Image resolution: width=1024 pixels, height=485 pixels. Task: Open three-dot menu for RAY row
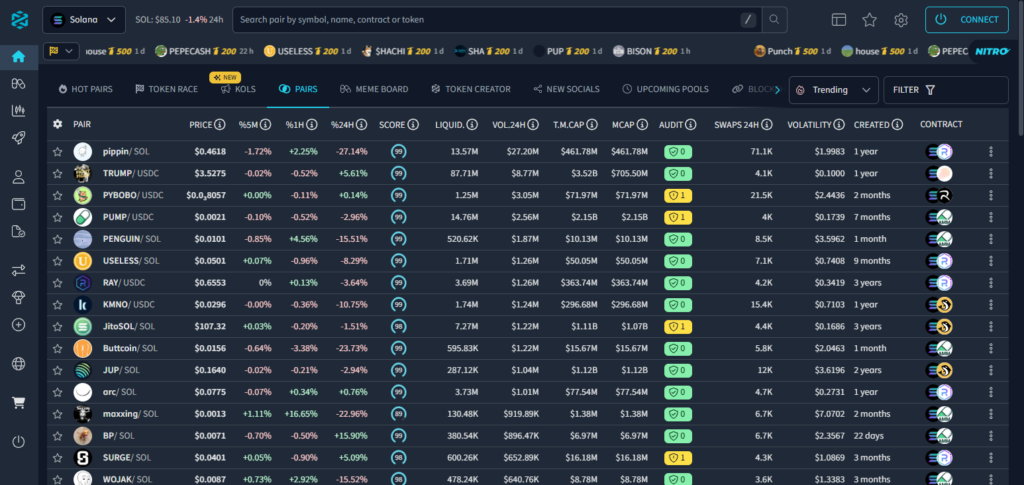[991, 283]
